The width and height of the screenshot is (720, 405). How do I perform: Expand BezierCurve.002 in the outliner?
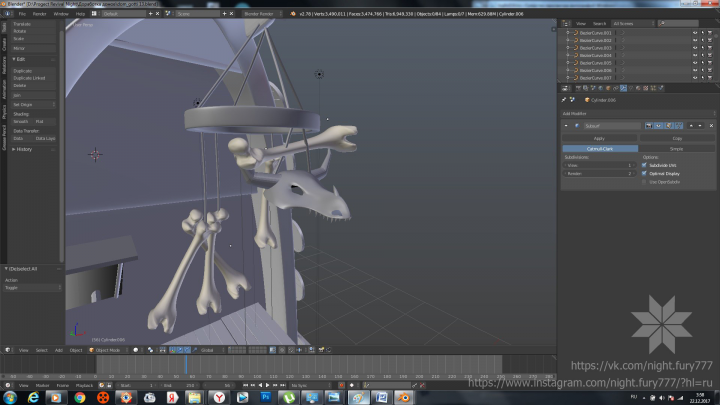568,40
